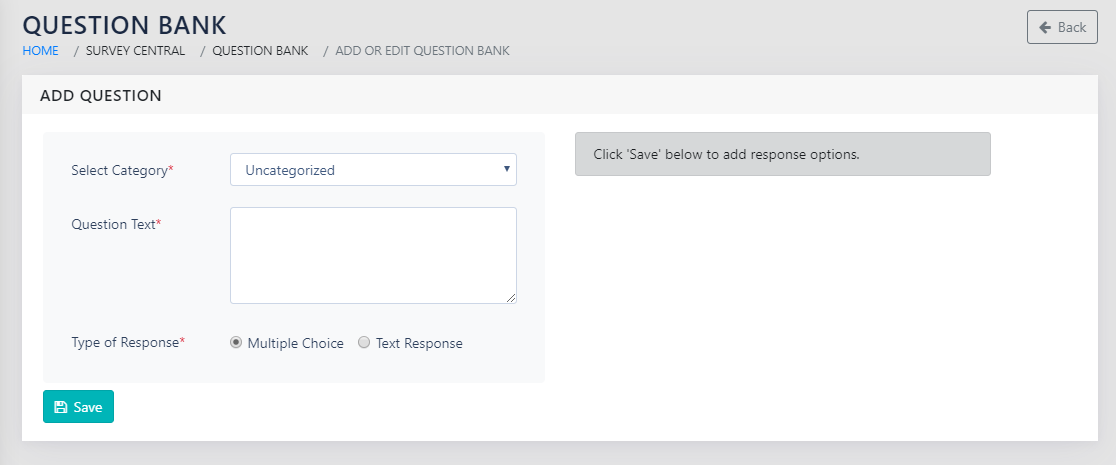
Task: Navigate to SURVEY CENTRAL breadcrumb
Action: coord(135,50)
